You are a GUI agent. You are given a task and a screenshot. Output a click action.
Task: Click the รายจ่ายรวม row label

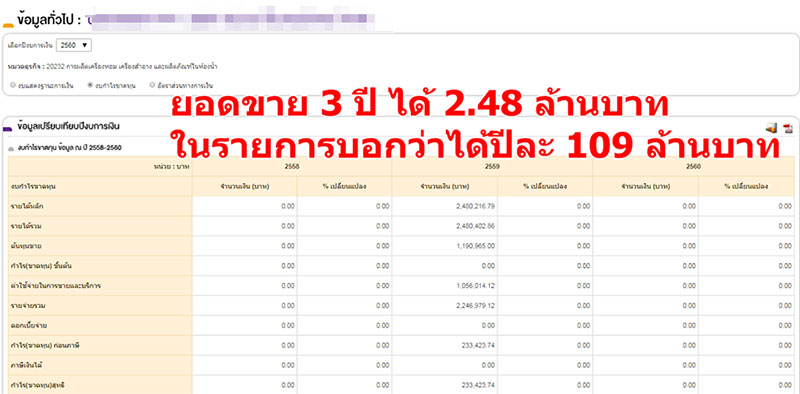coord(28,306)
